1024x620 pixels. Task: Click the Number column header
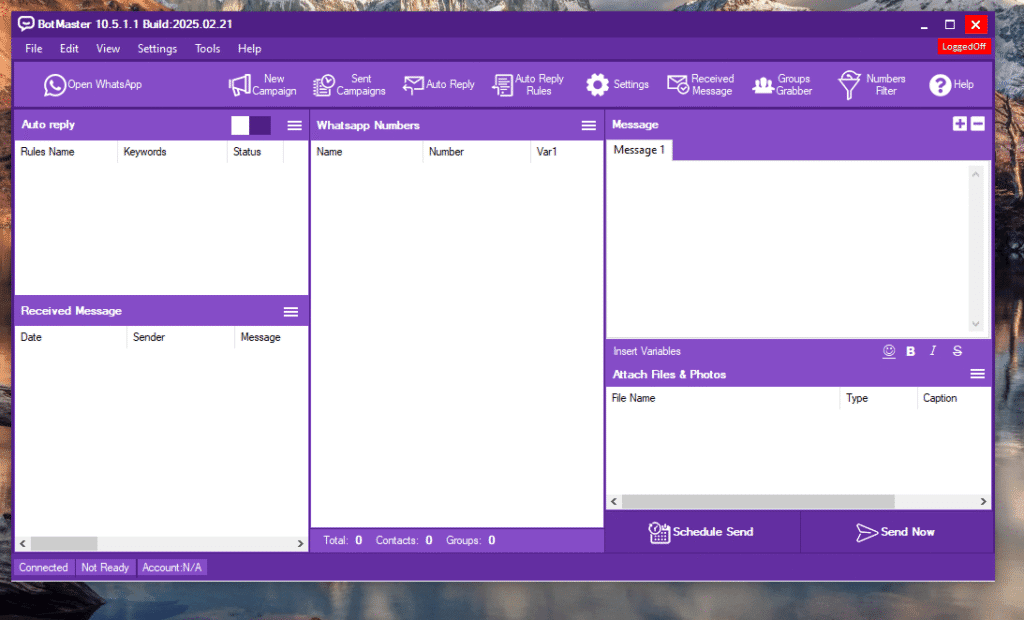[x=476, y=152]
